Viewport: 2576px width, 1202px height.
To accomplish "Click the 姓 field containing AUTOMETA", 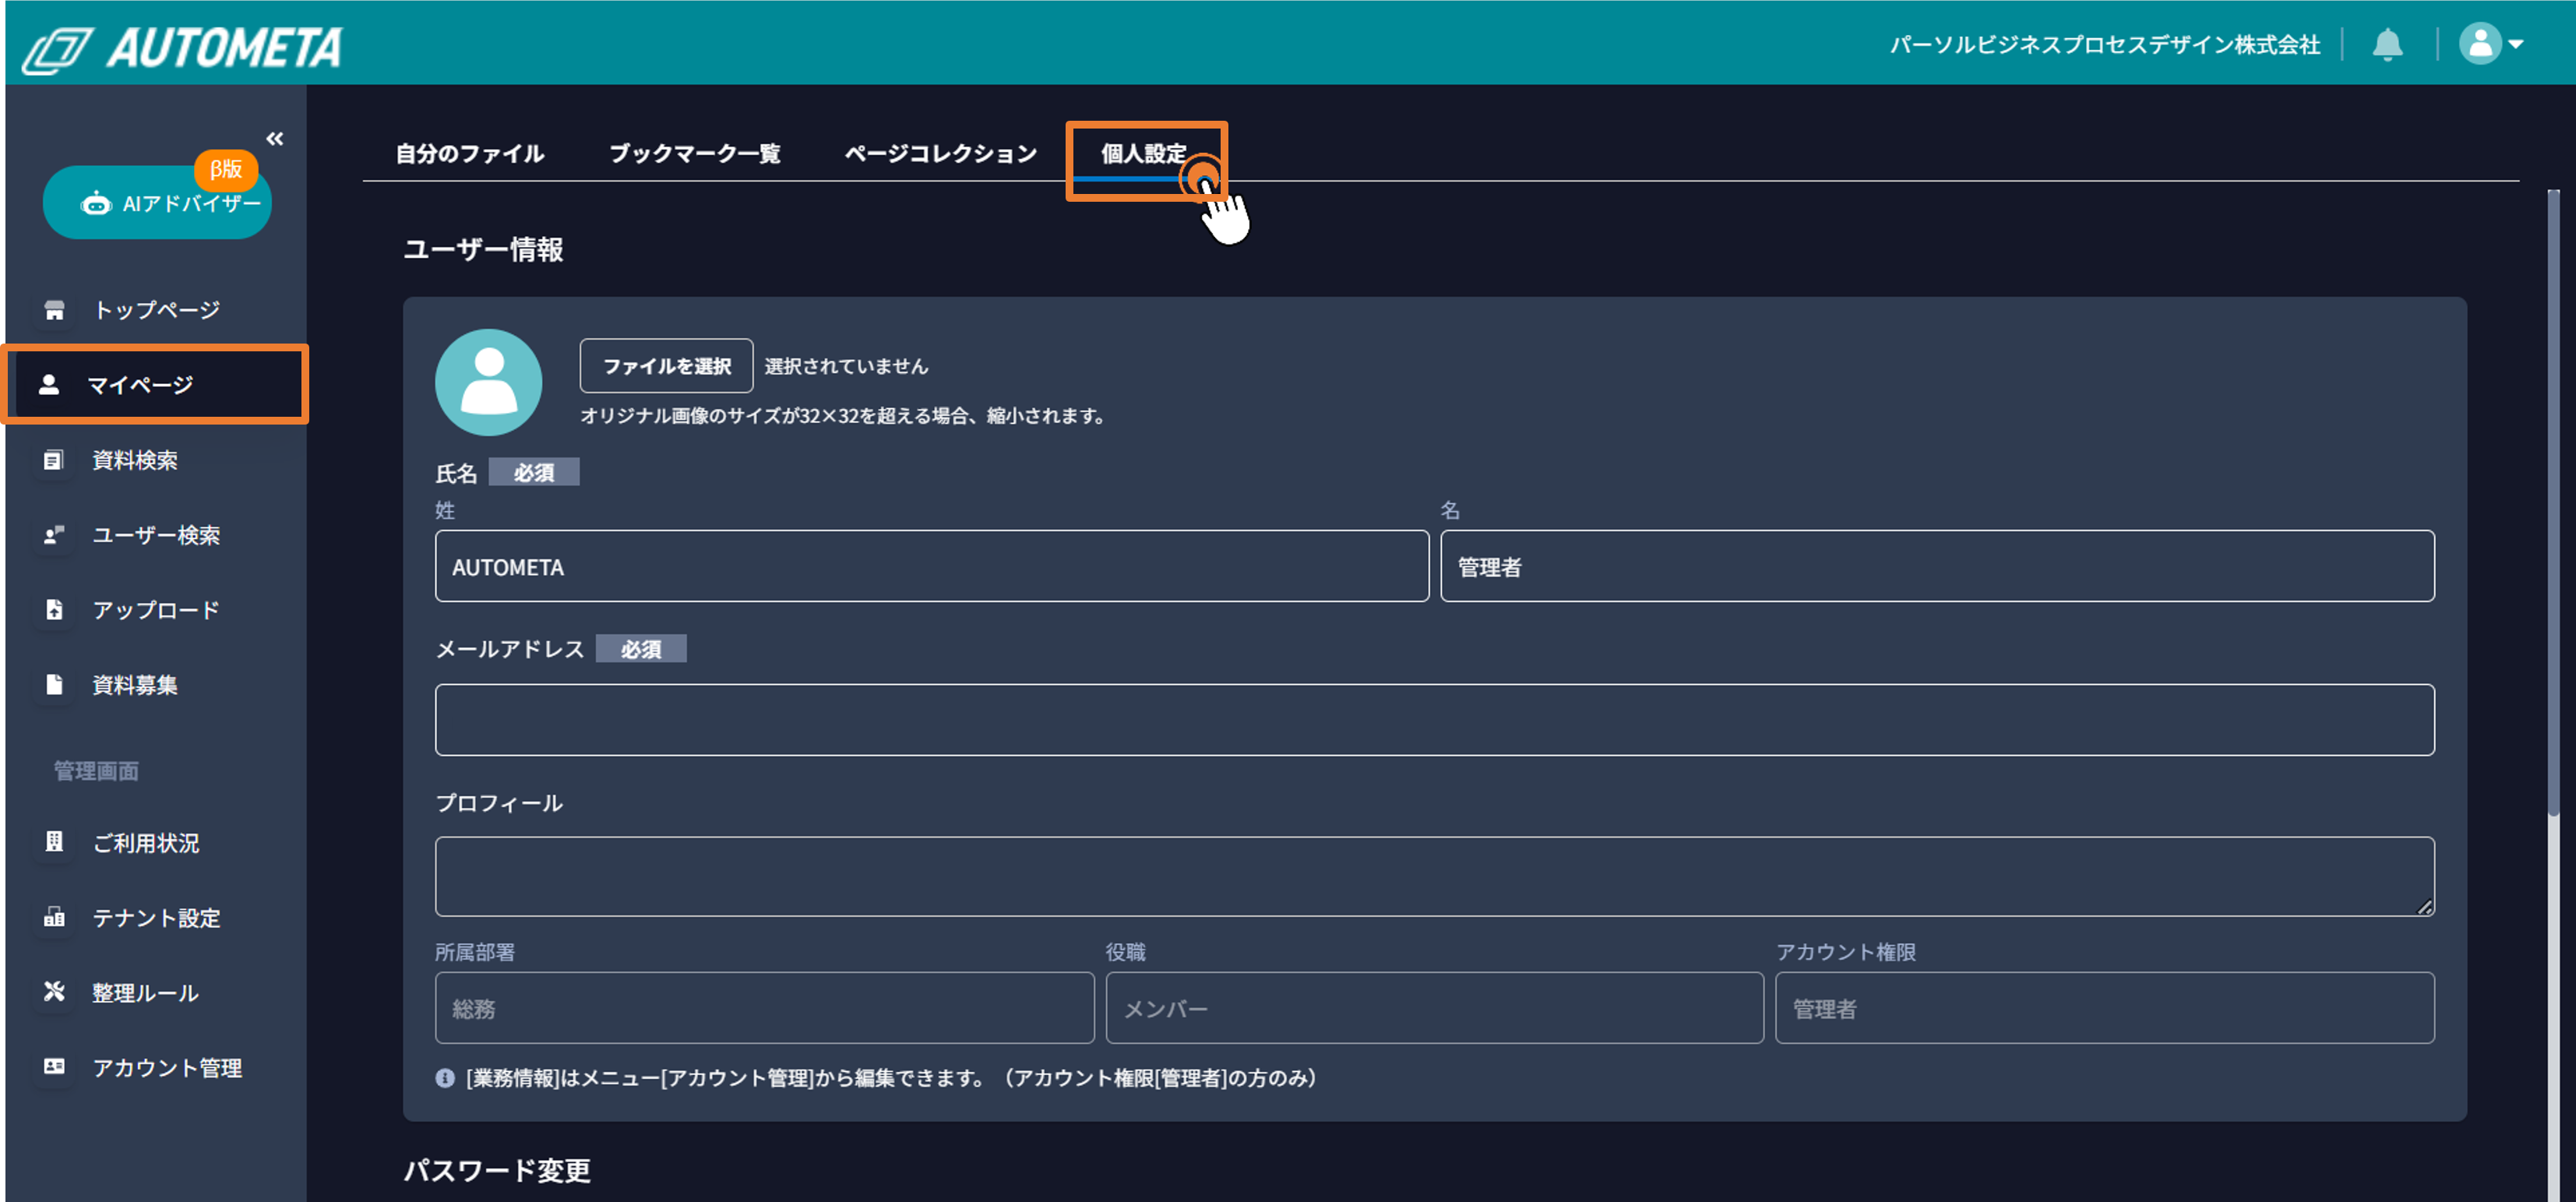I will coord(931,566).
